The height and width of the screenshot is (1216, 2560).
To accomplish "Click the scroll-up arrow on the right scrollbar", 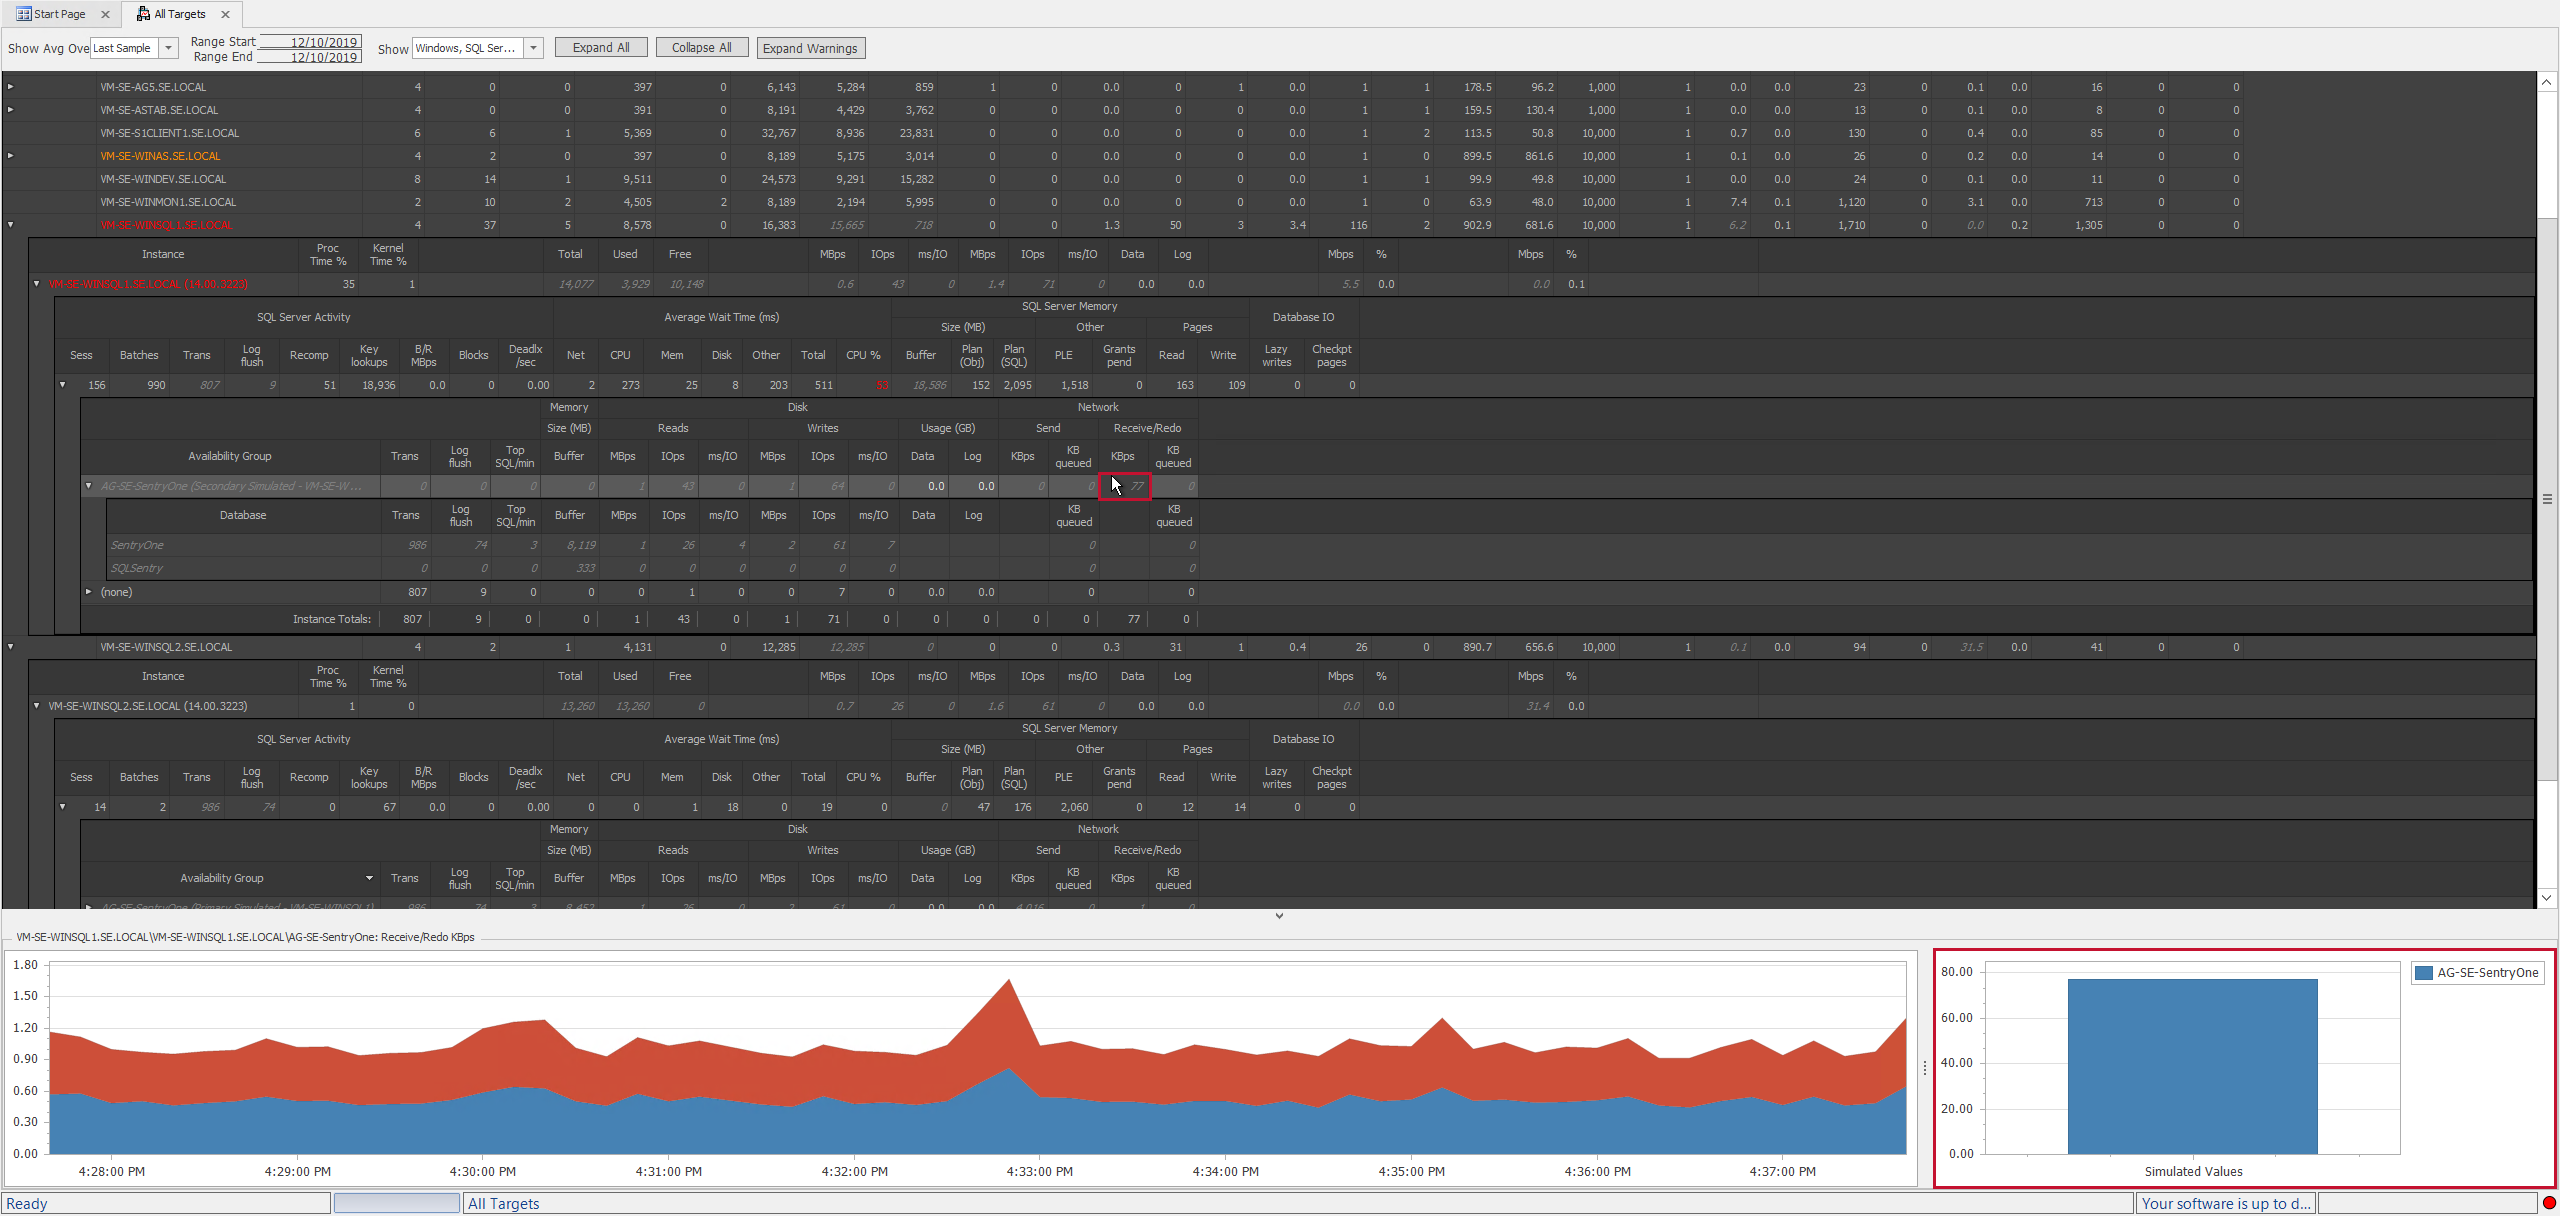I will [2546, 82].
